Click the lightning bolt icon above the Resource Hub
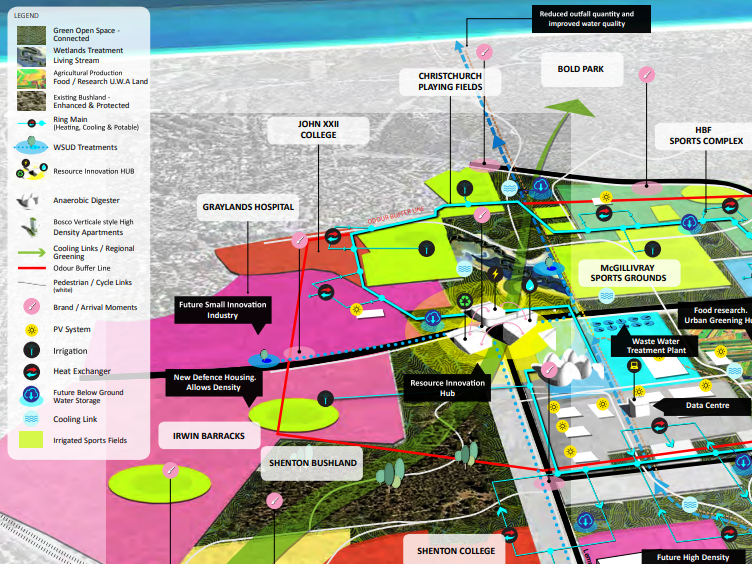Screen dimensions: 752x564 pos(495,274)
